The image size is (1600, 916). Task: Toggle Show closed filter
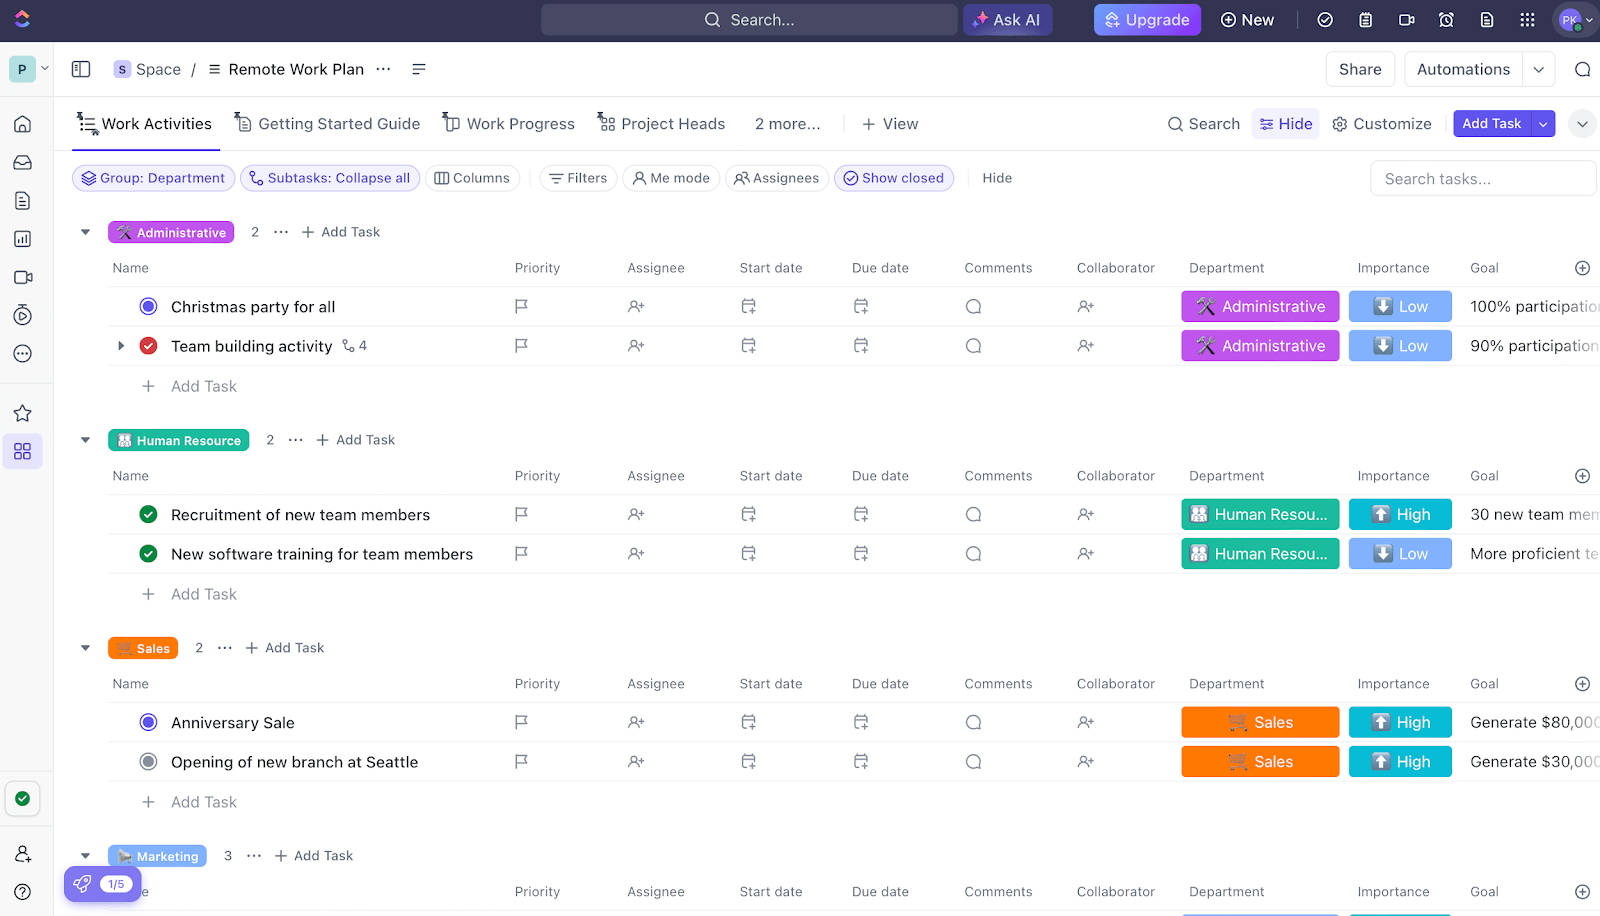pyautogui.click(x=894, y=178)
